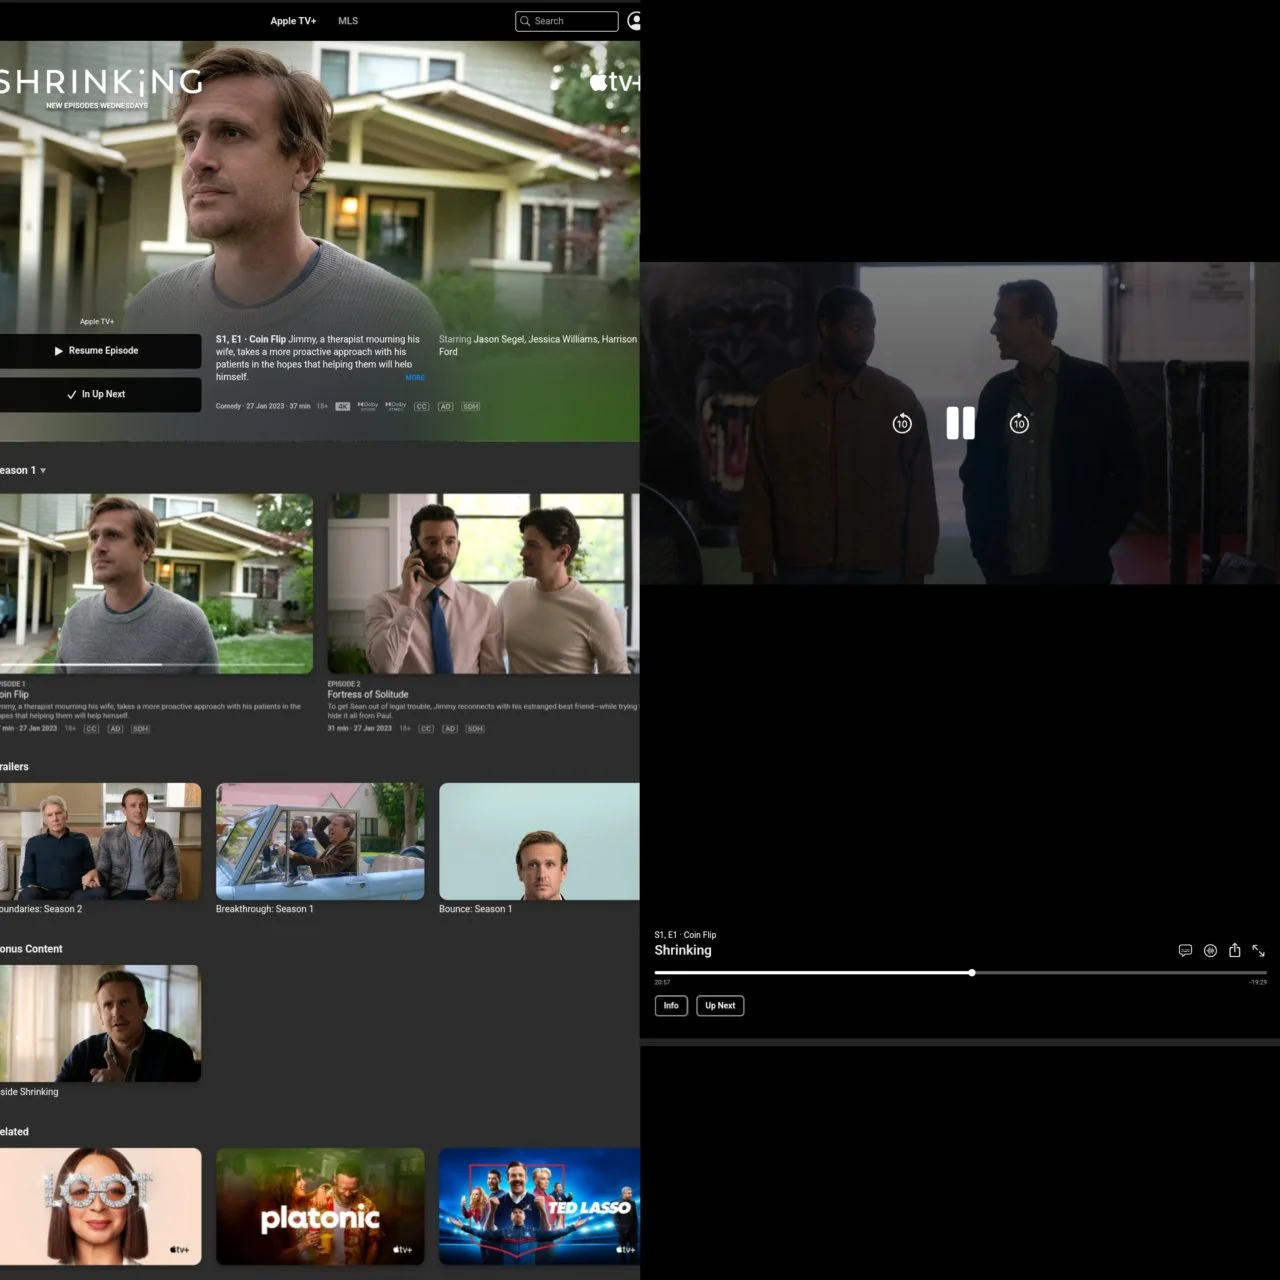The image size is (1280, 1280).
Task: Pause the playing Shrinking episode
Action: coord(960,423)
